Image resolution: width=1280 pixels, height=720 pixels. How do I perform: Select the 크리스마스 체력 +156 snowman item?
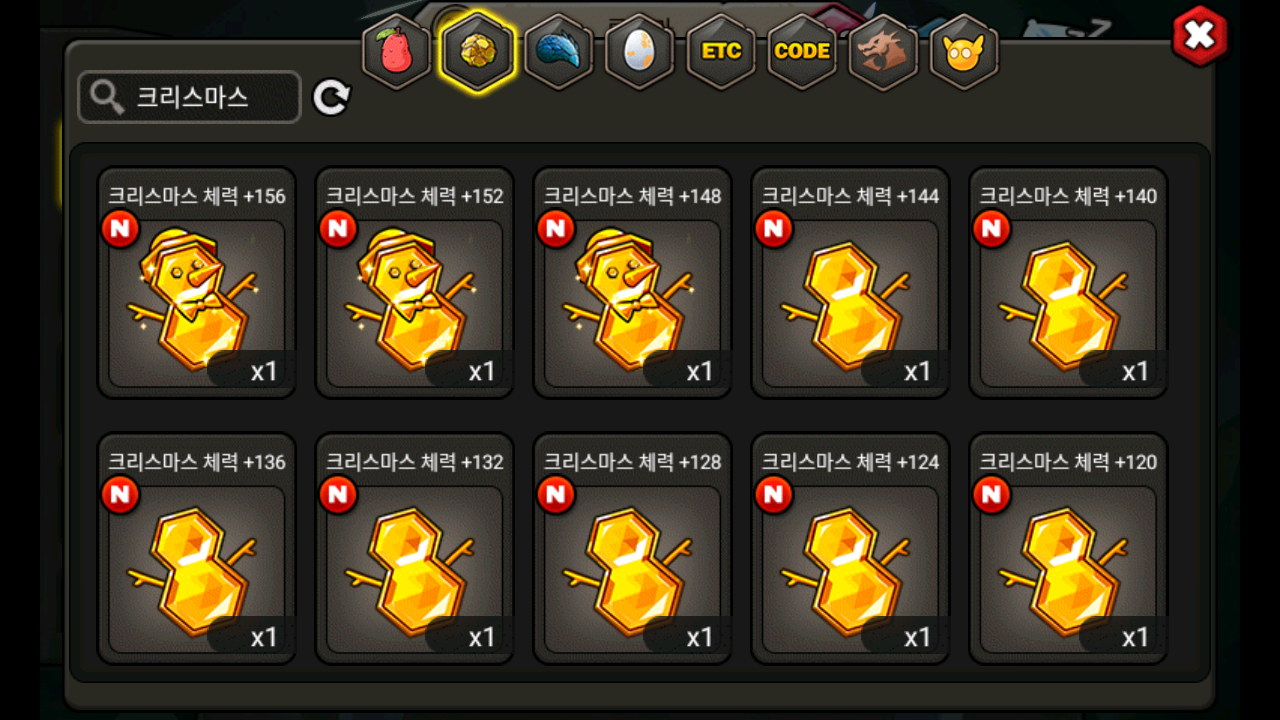point(196,283)
